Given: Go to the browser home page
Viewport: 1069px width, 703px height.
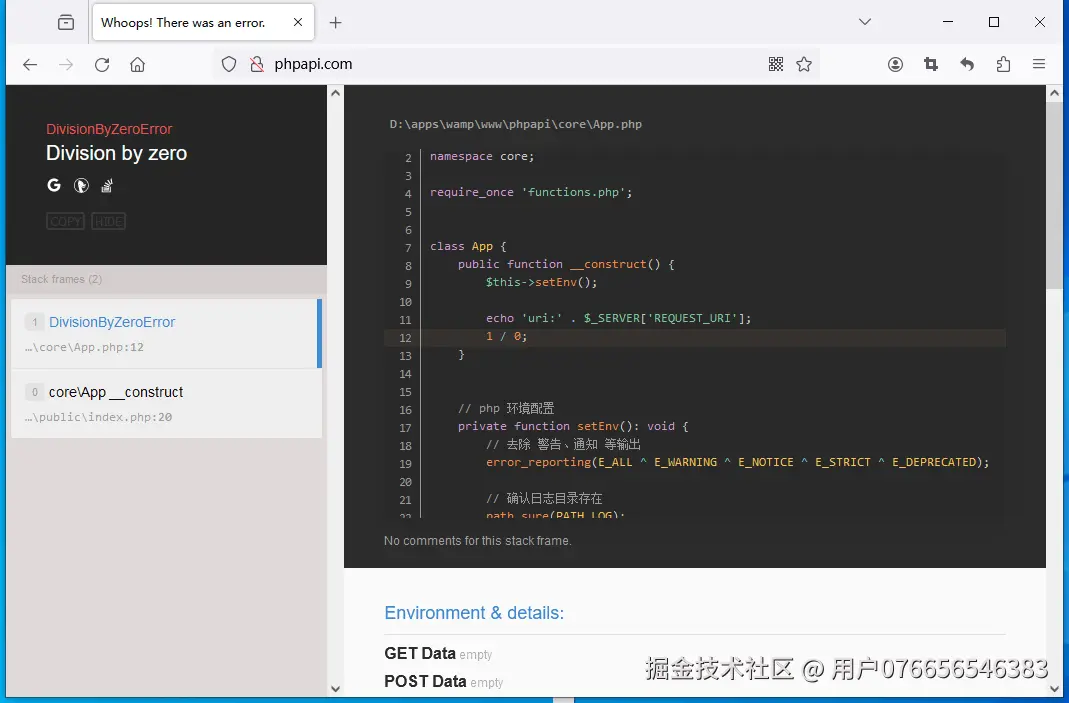Looking at the screenshot, I should [137, 64].
